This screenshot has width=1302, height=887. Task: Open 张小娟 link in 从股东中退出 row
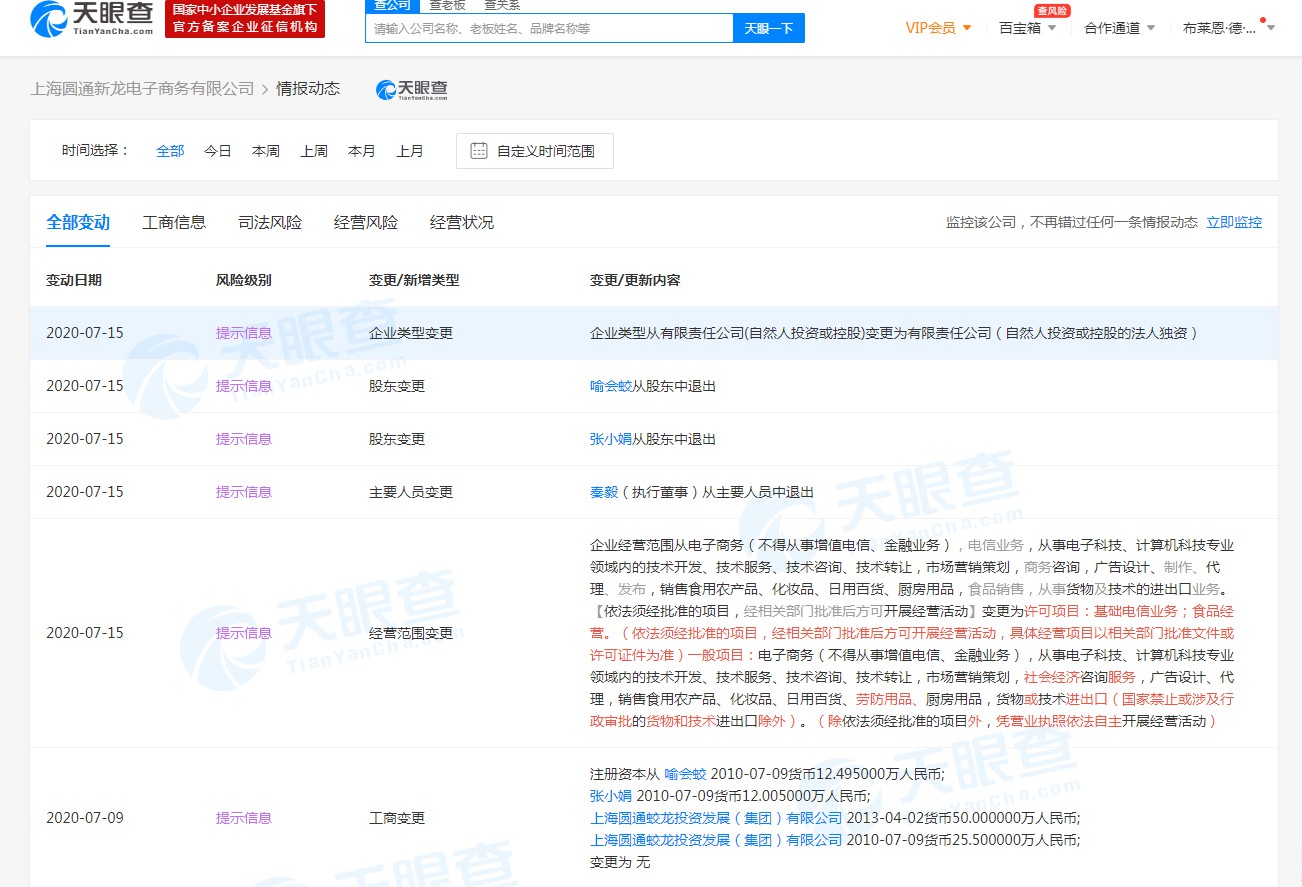[611, 439]
